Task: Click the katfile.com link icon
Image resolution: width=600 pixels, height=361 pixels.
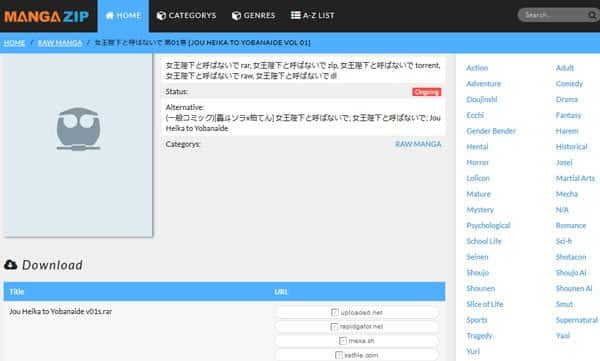Action: 339,355
